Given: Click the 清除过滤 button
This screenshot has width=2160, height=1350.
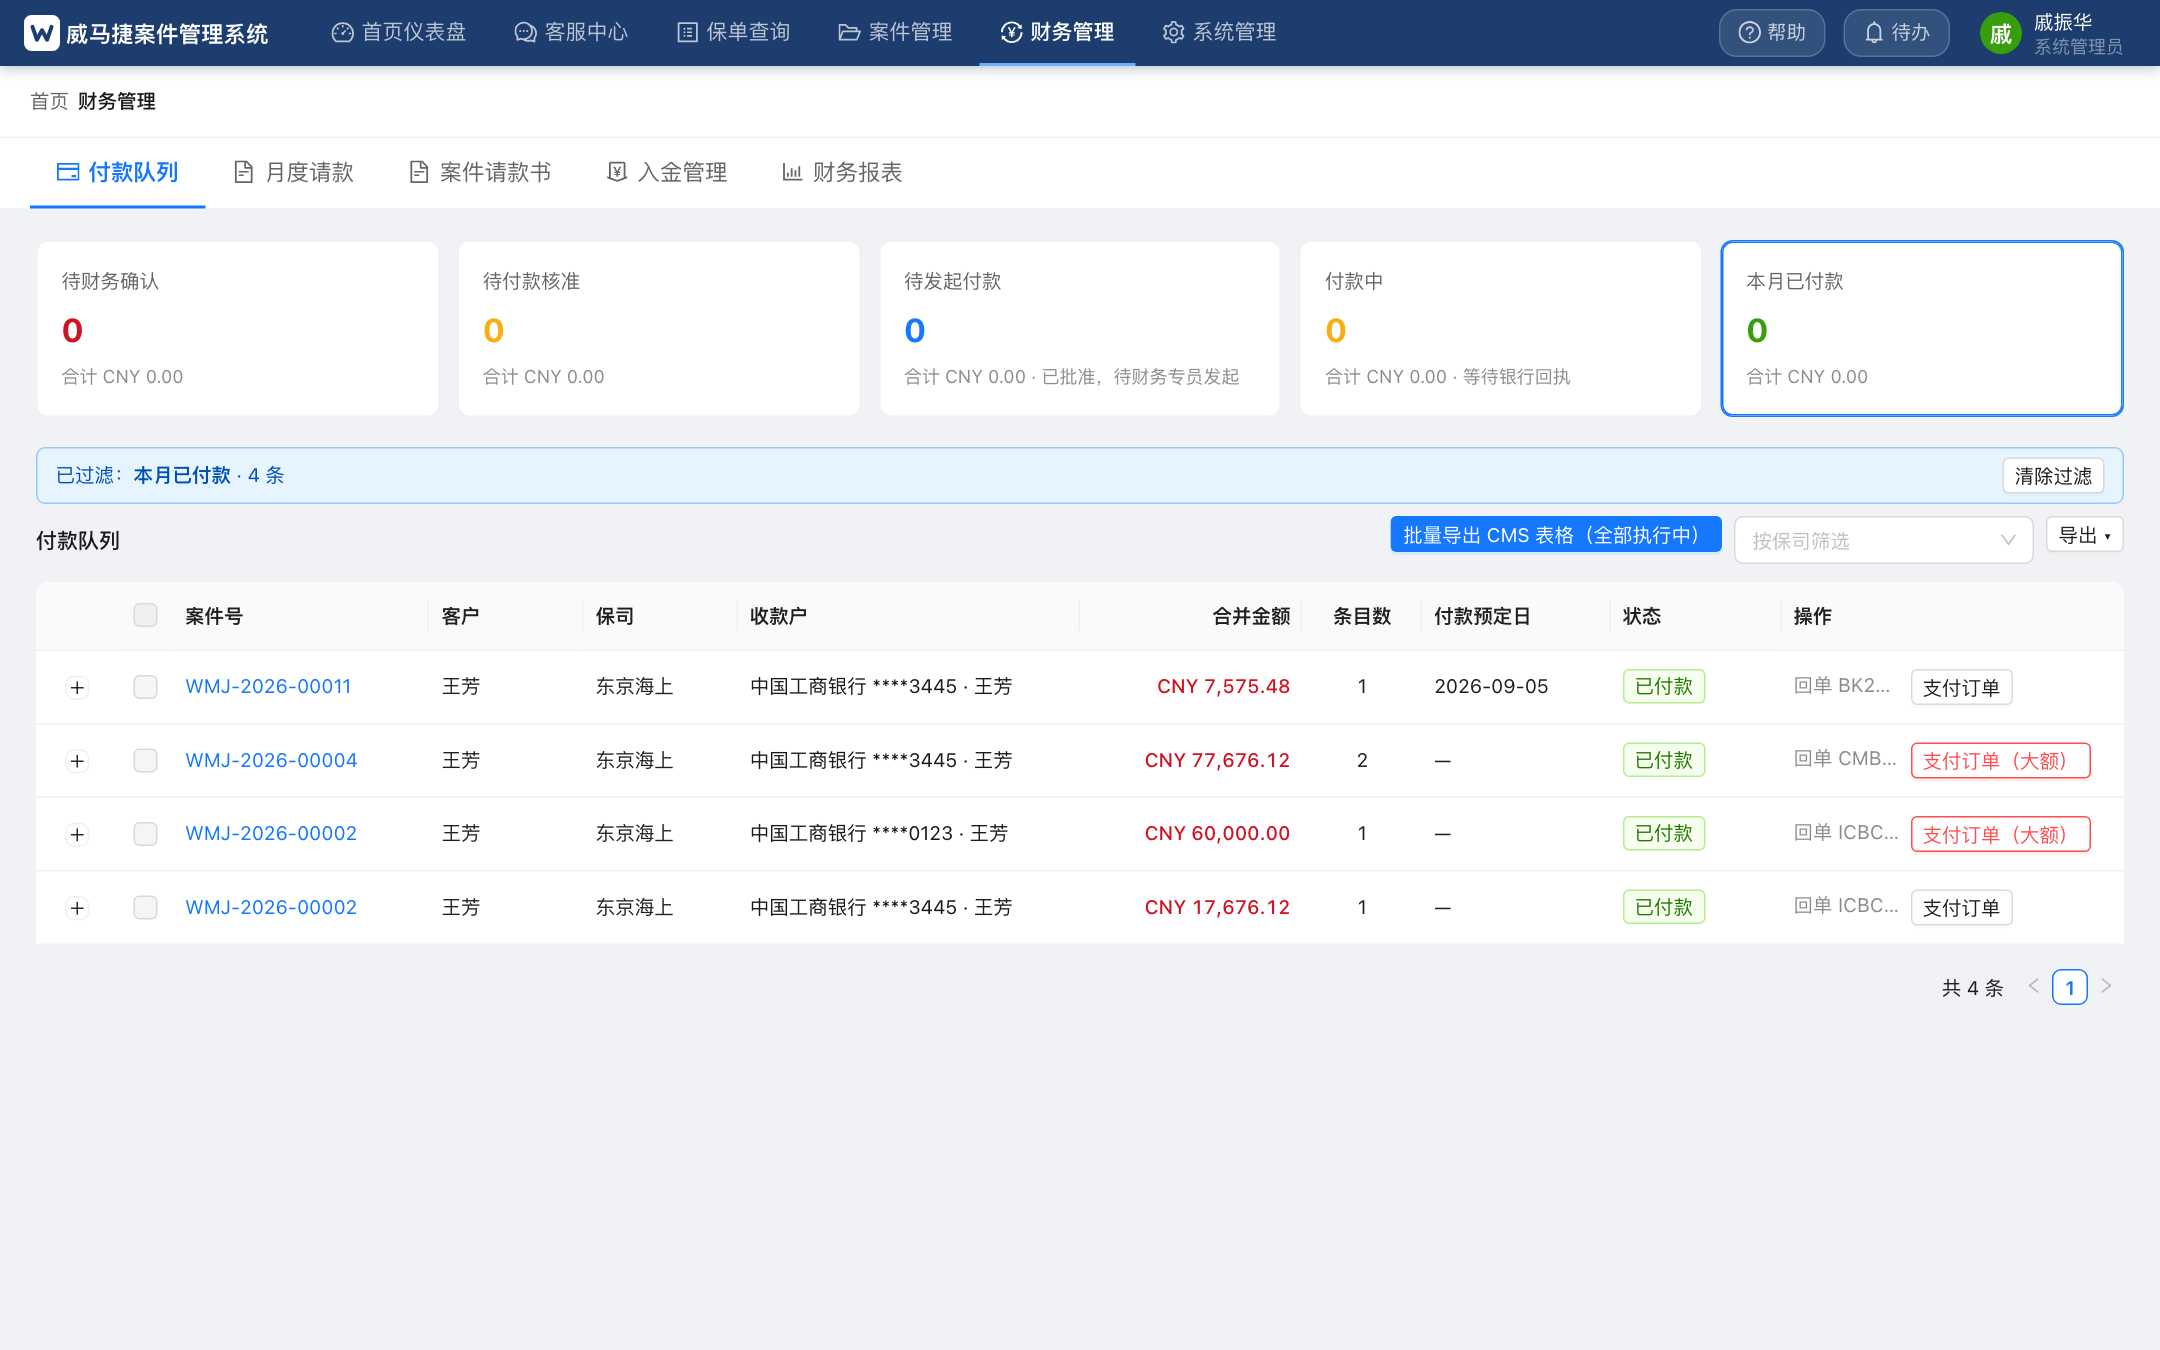Looking at the screenshot, I should [x=2053, y=476].
